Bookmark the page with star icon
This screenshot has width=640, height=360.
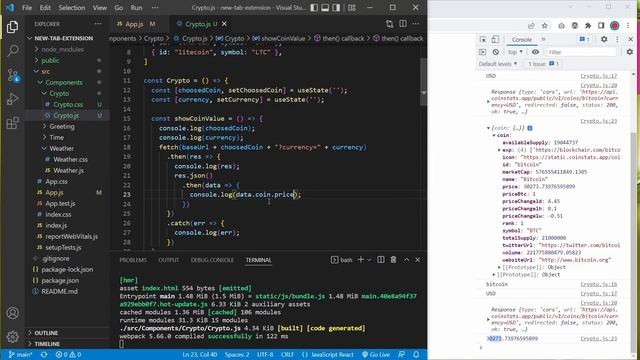point(544,26)
